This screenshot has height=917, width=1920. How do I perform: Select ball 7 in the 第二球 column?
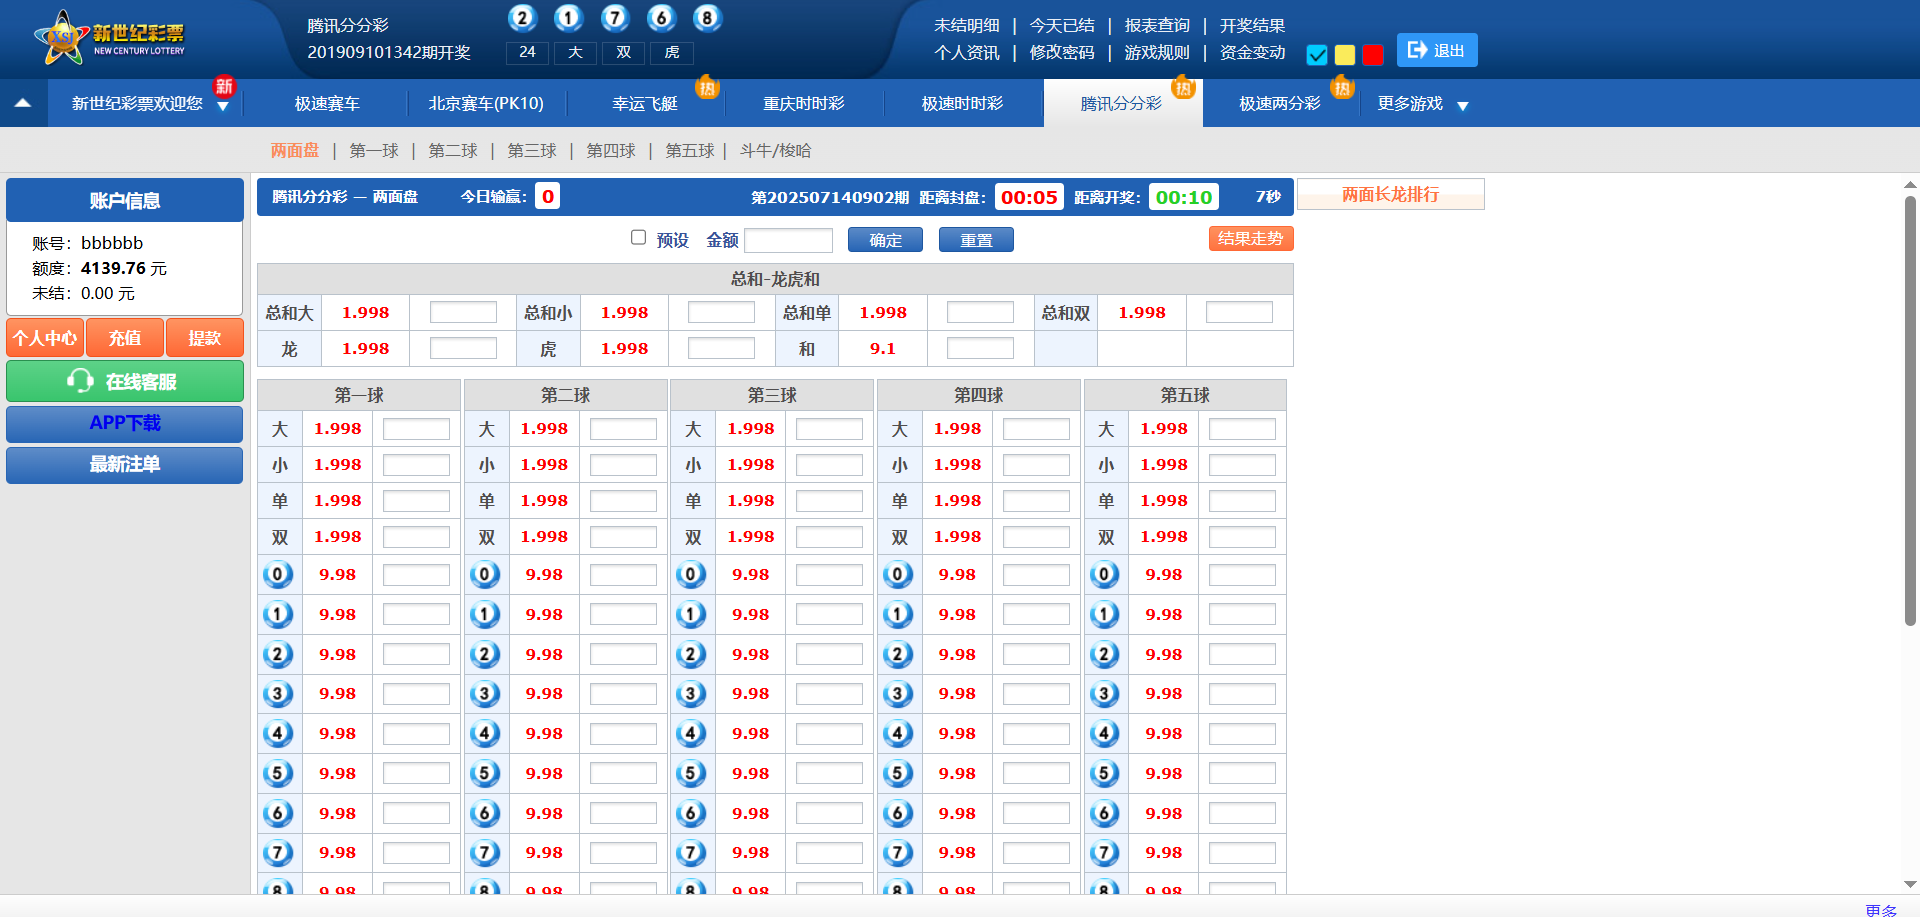click(485, 853)
